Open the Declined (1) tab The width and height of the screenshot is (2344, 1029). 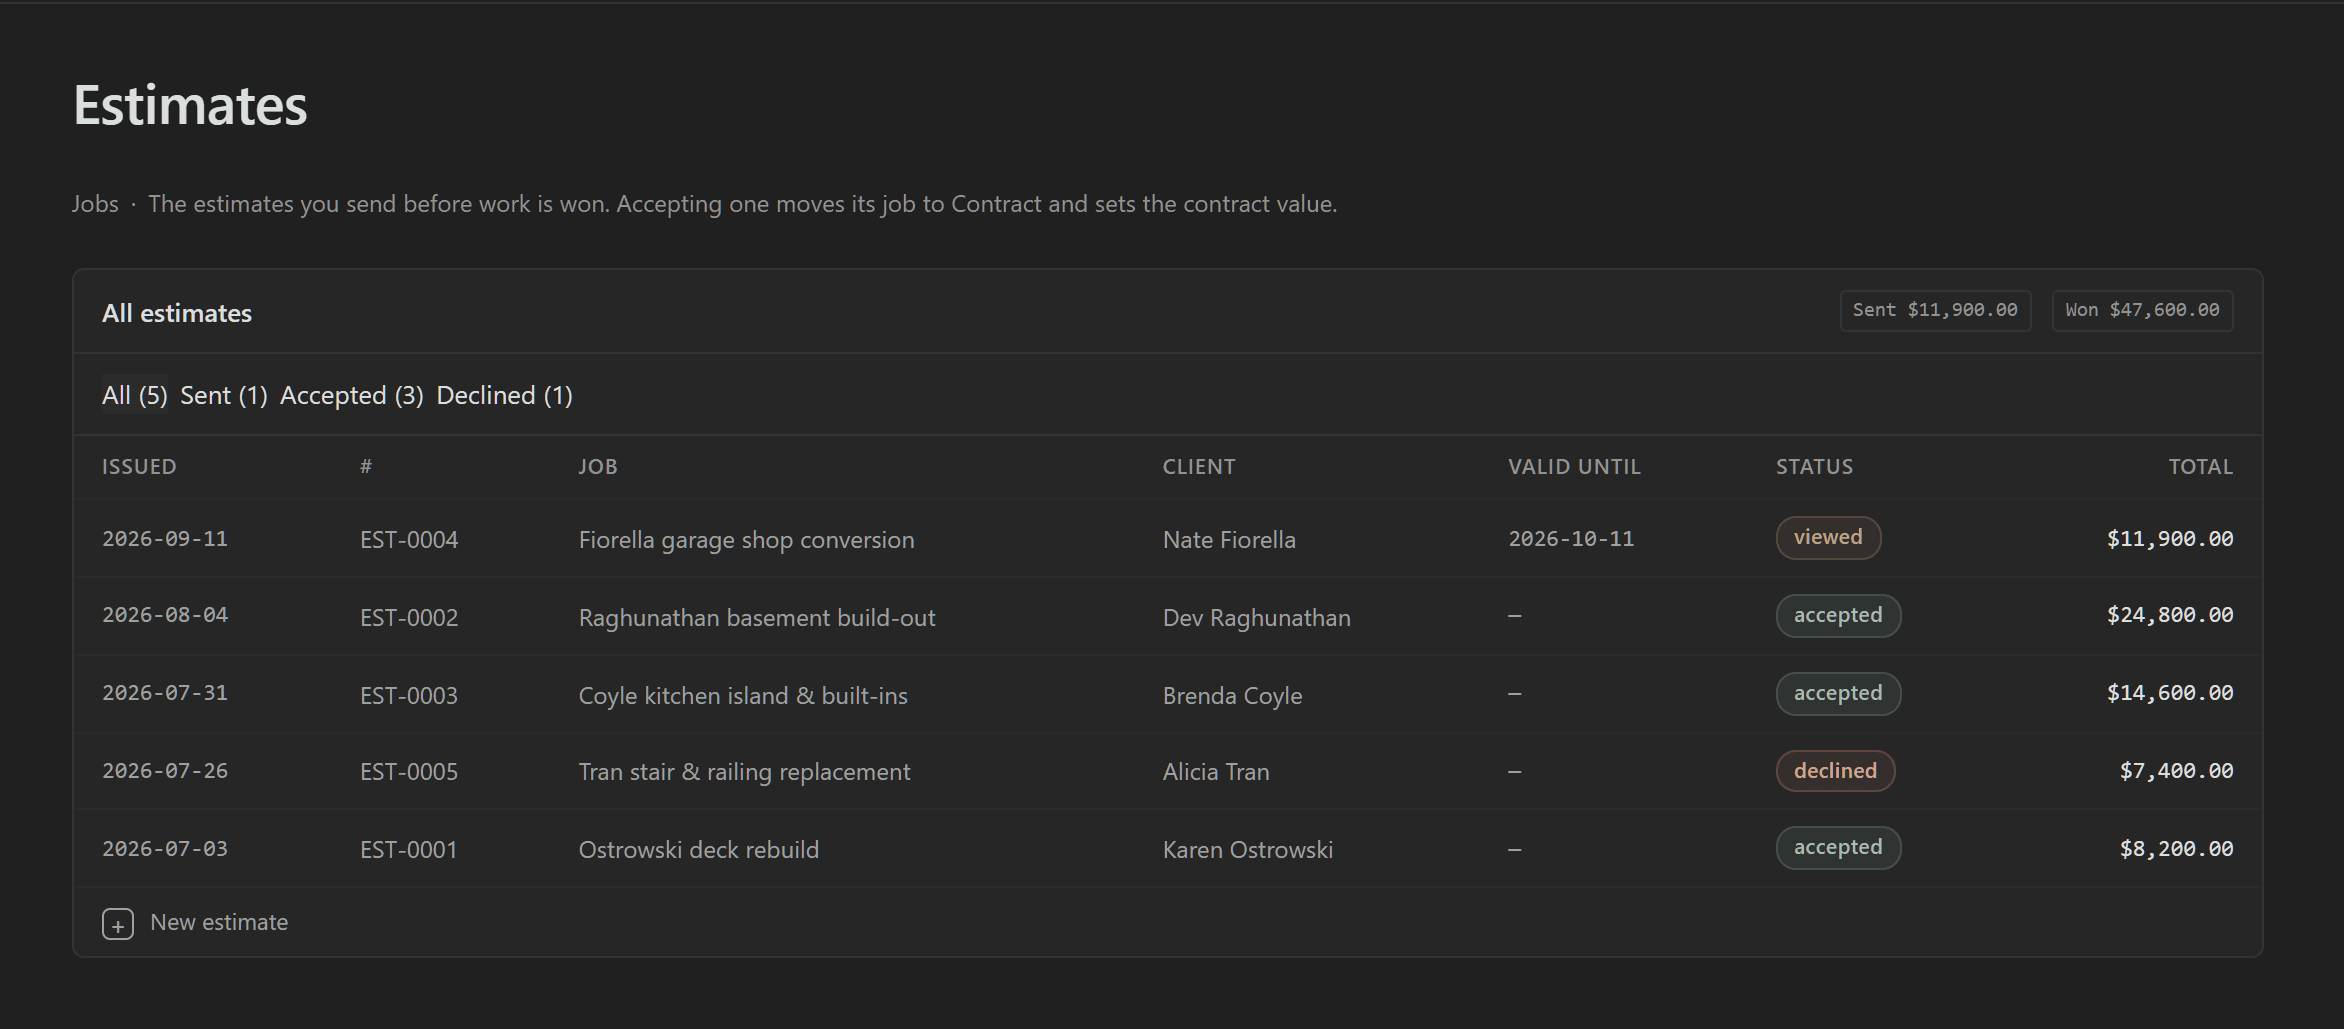tap(505, 395)
